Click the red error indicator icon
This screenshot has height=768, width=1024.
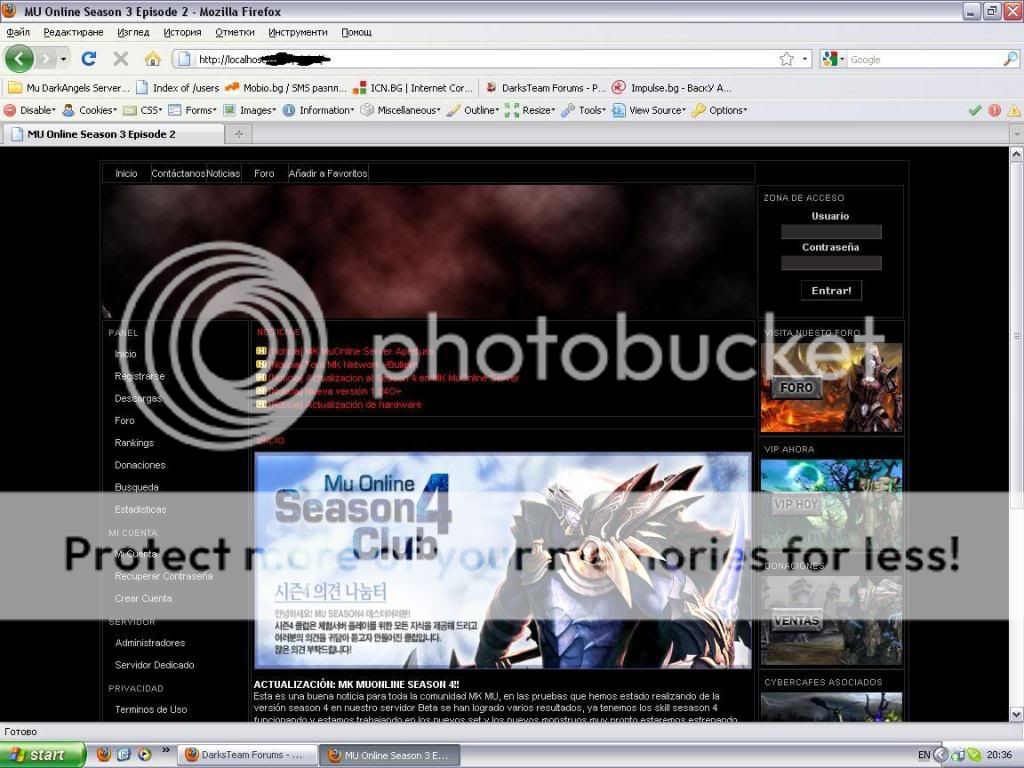pos(995,110)
